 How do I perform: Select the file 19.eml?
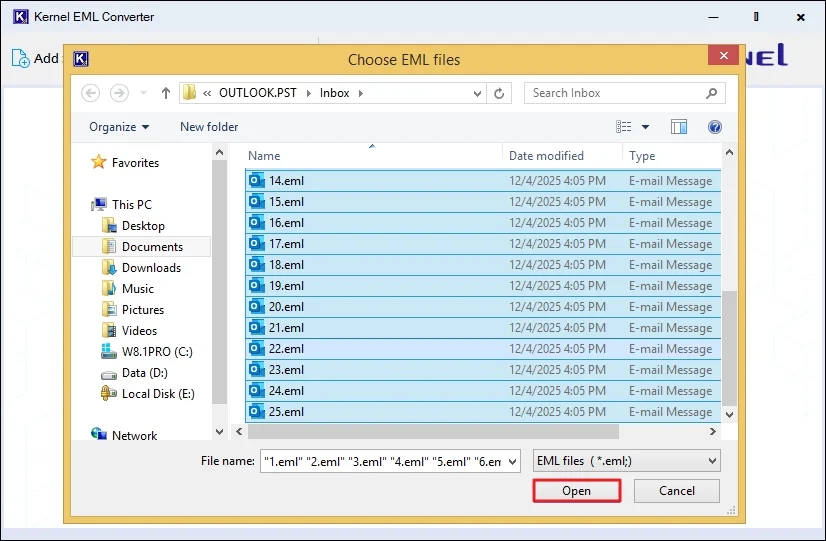(483, 286)
